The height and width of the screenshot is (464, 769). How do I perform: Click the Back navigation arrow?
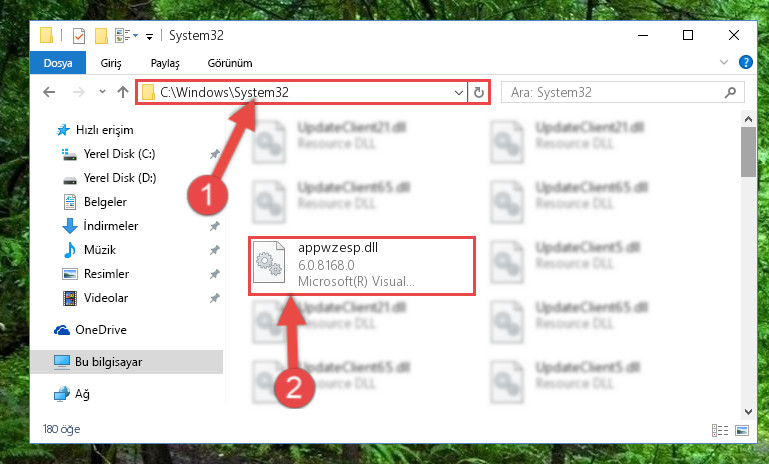pyautogui.click(x=49, y=92)
